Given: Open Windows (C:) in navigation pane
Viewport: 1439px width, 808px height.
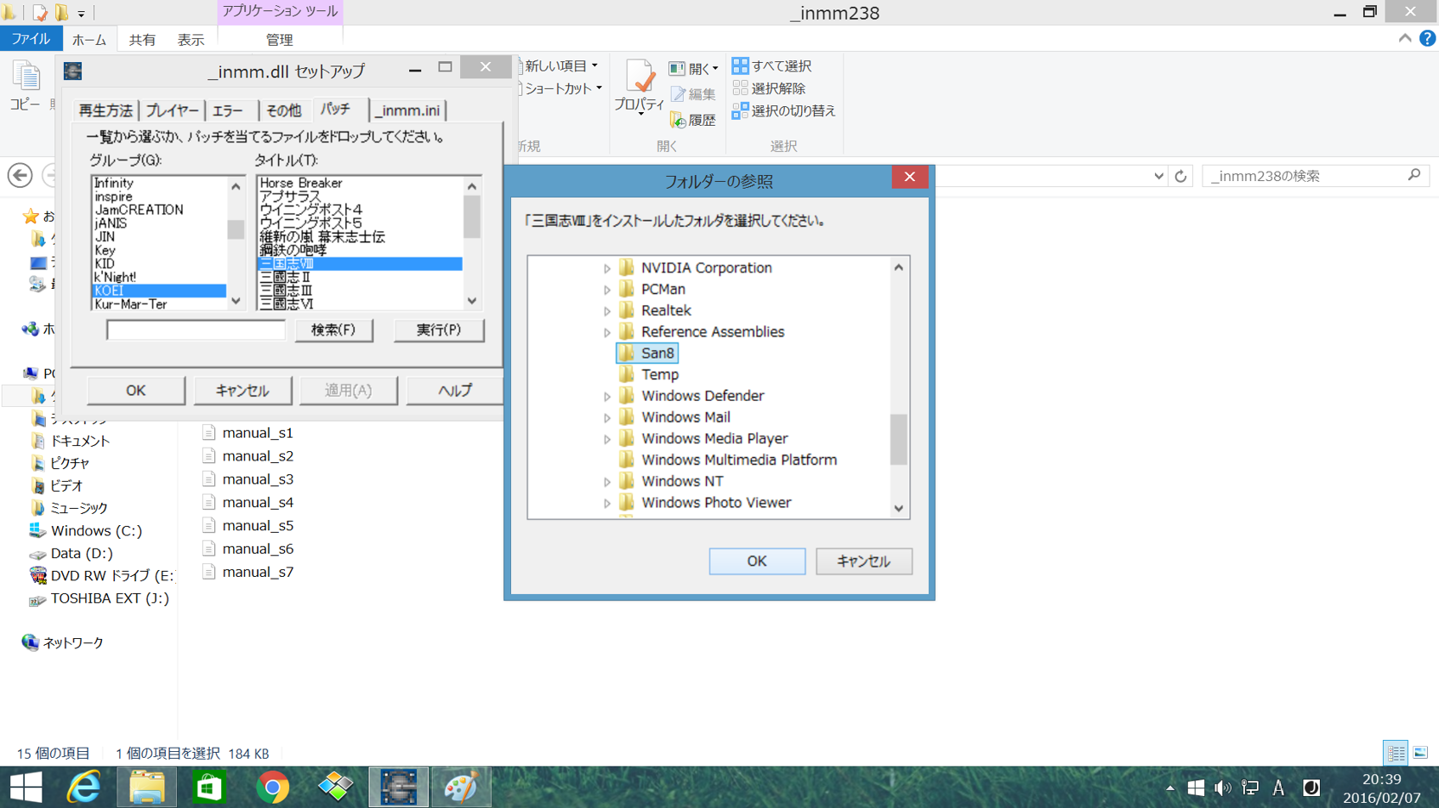Looking at the screenshot, I should (x=86, y=531).
